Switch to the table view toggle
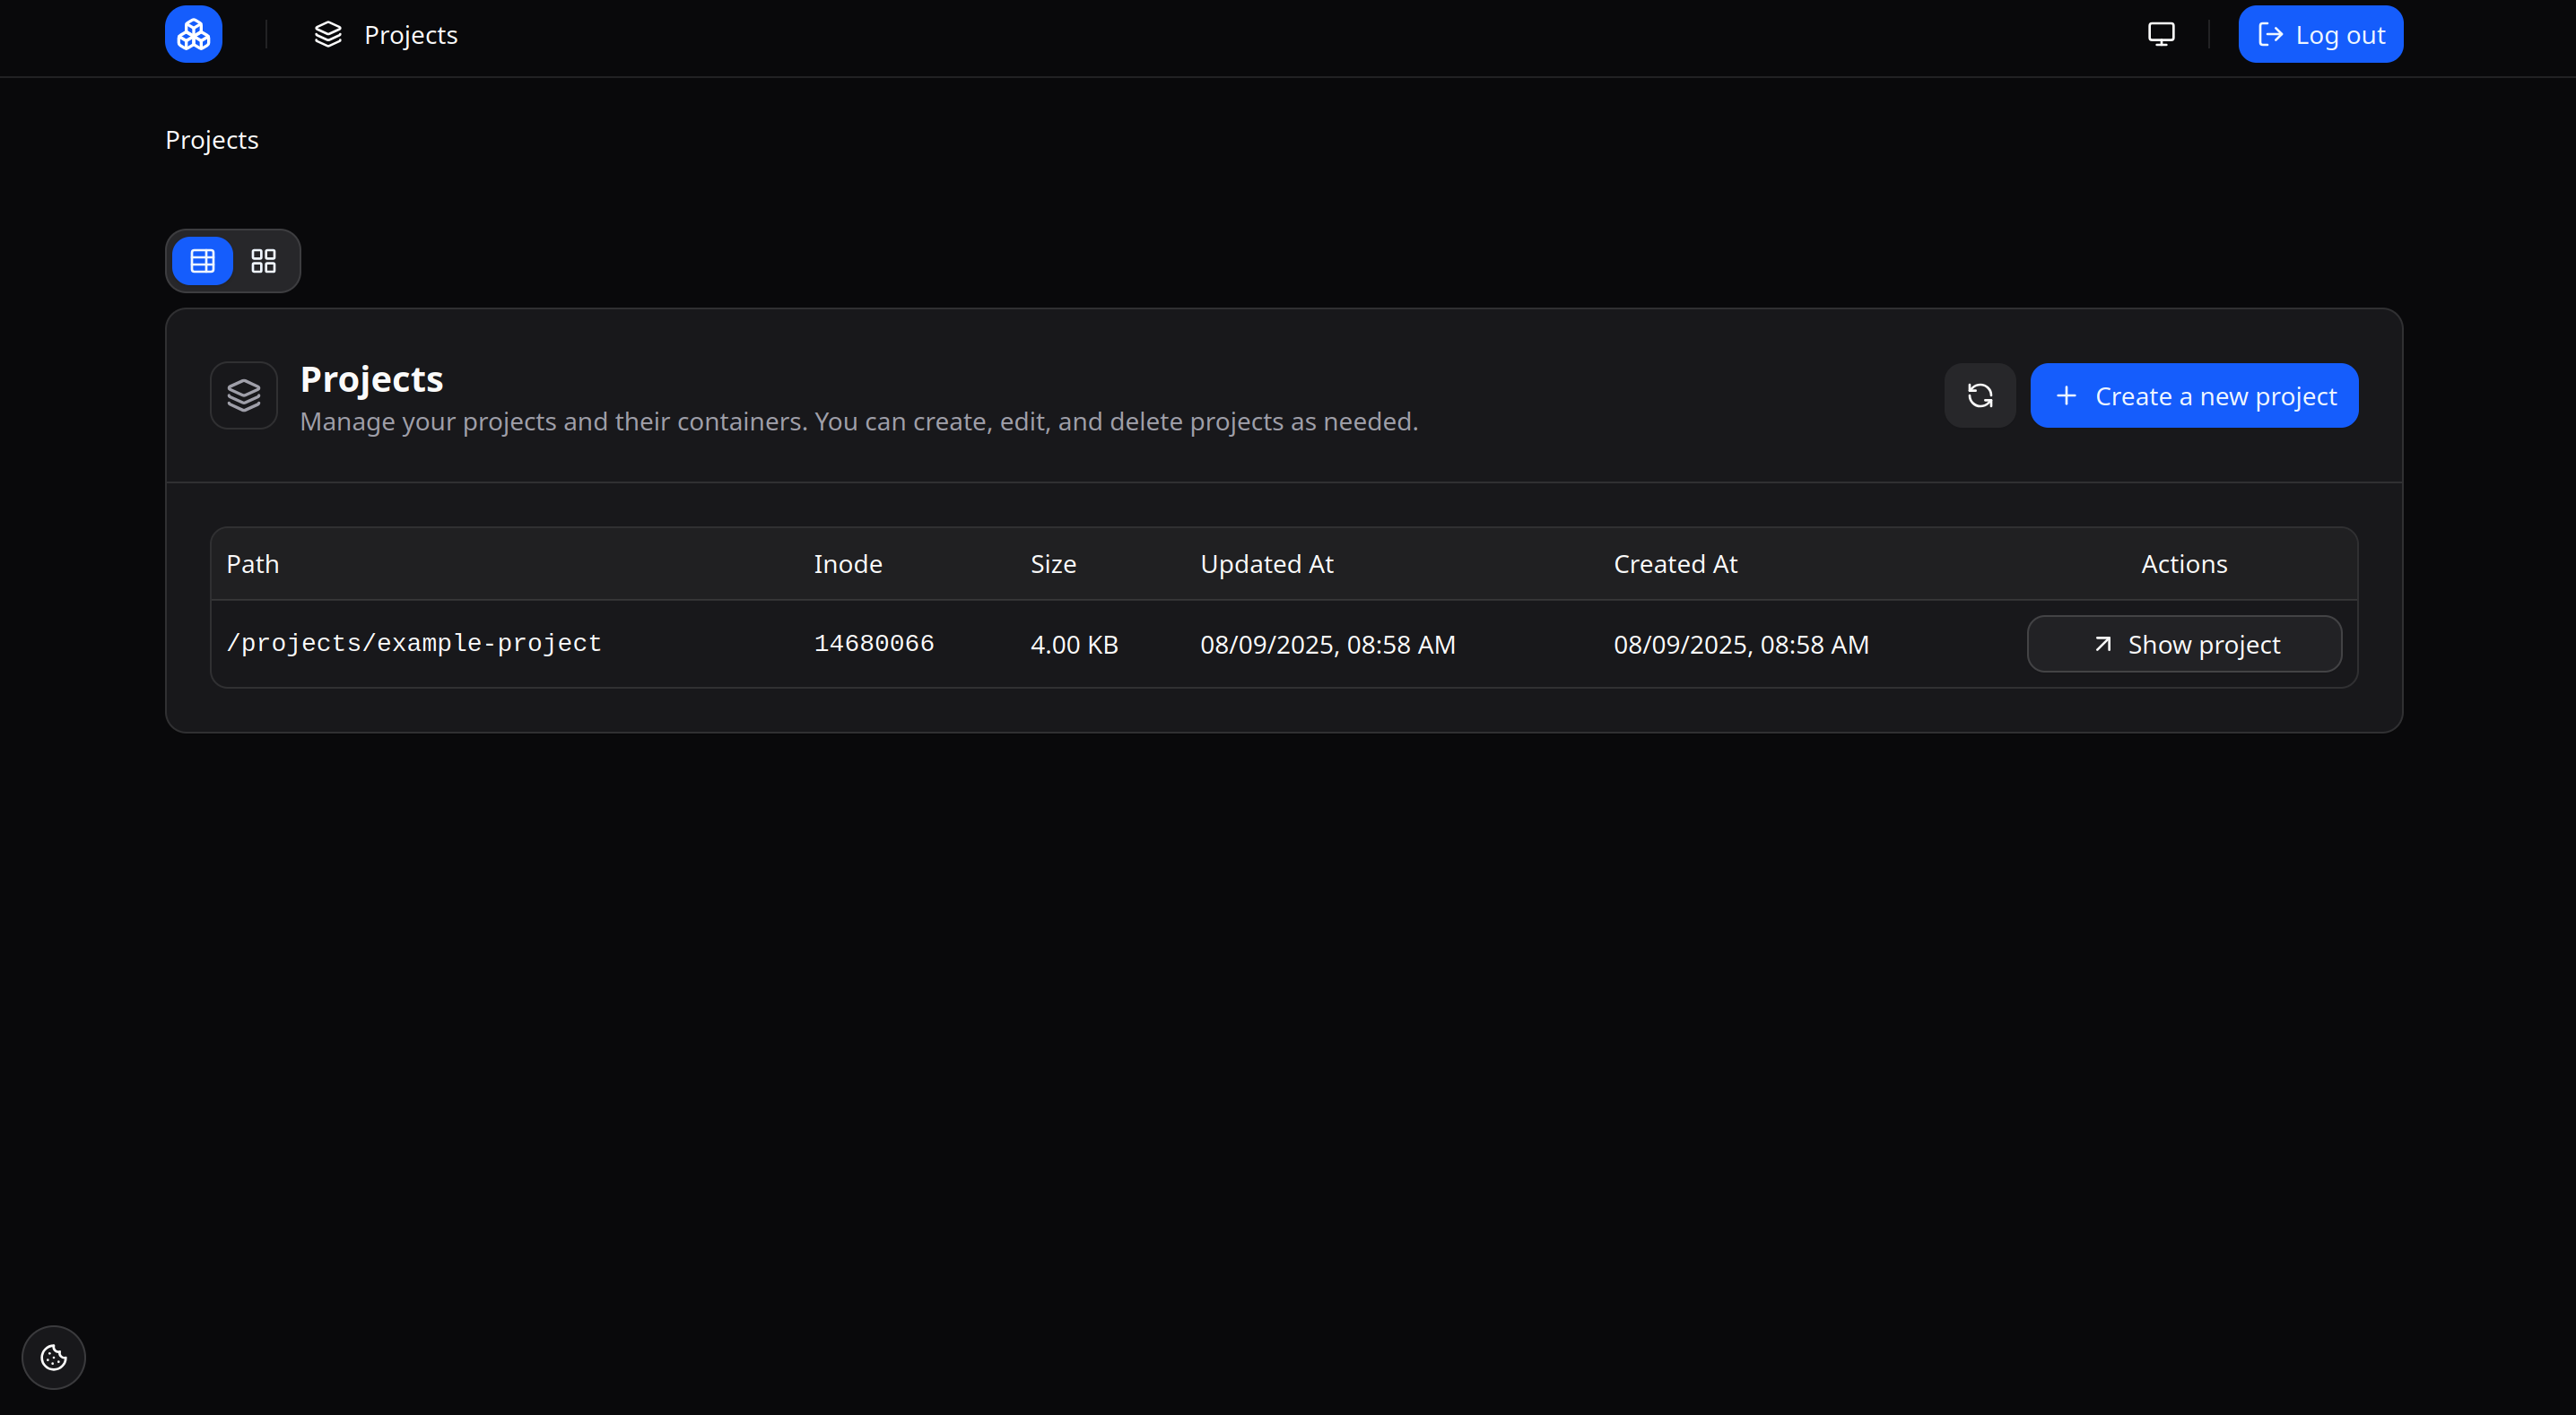The height and width of the screenshot is (1415, 2576). coord(203,261)
